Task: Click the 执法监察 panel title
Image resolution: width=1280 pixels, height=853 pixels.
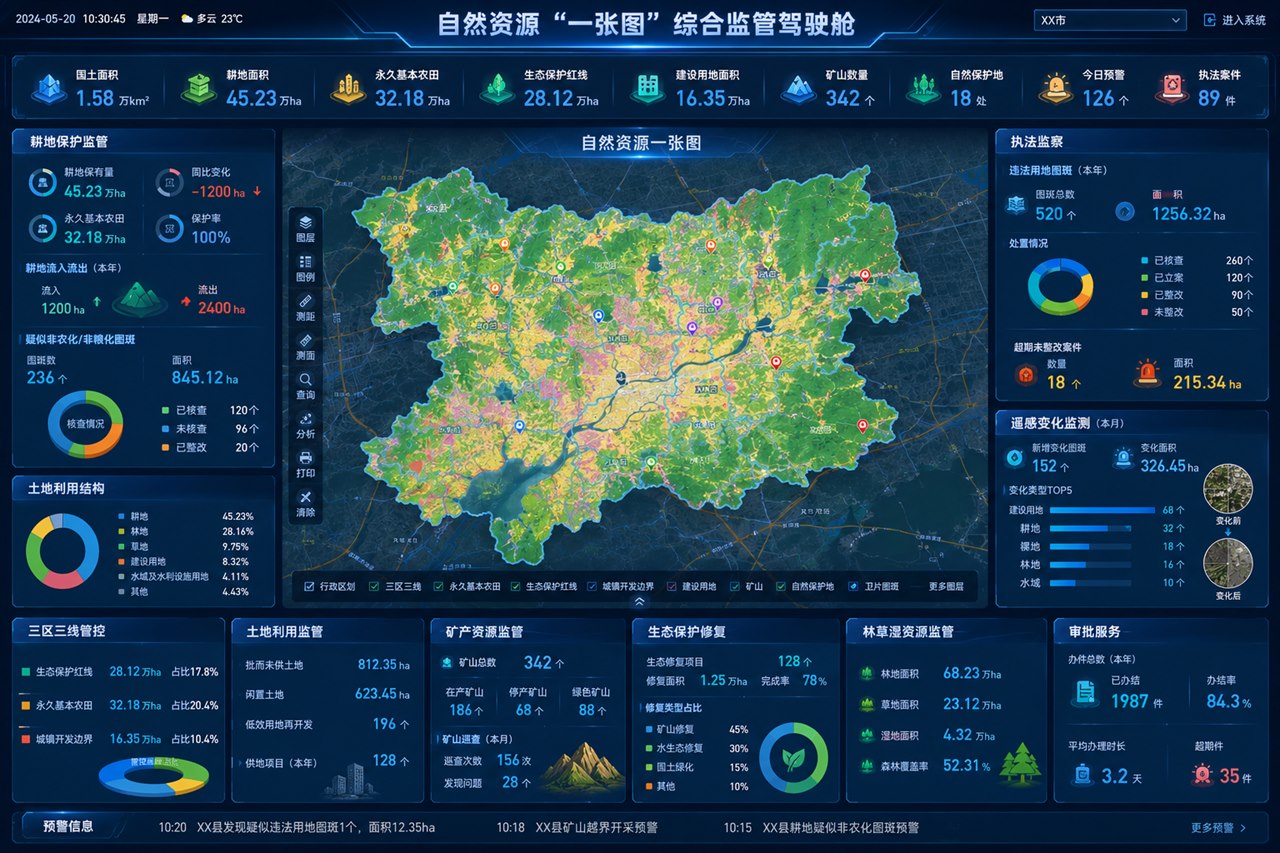Action: 1035,142
